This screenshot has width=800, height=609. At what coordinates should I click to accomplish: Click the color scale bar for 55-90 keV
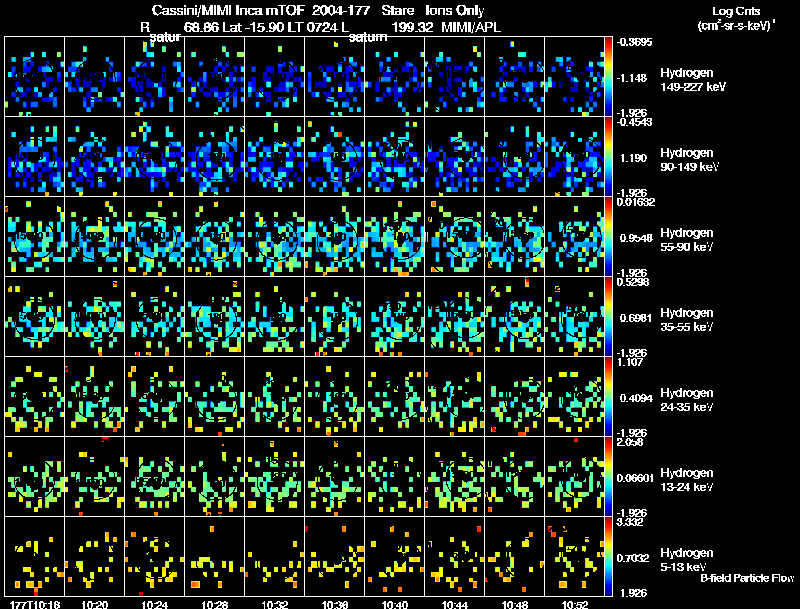608,237
